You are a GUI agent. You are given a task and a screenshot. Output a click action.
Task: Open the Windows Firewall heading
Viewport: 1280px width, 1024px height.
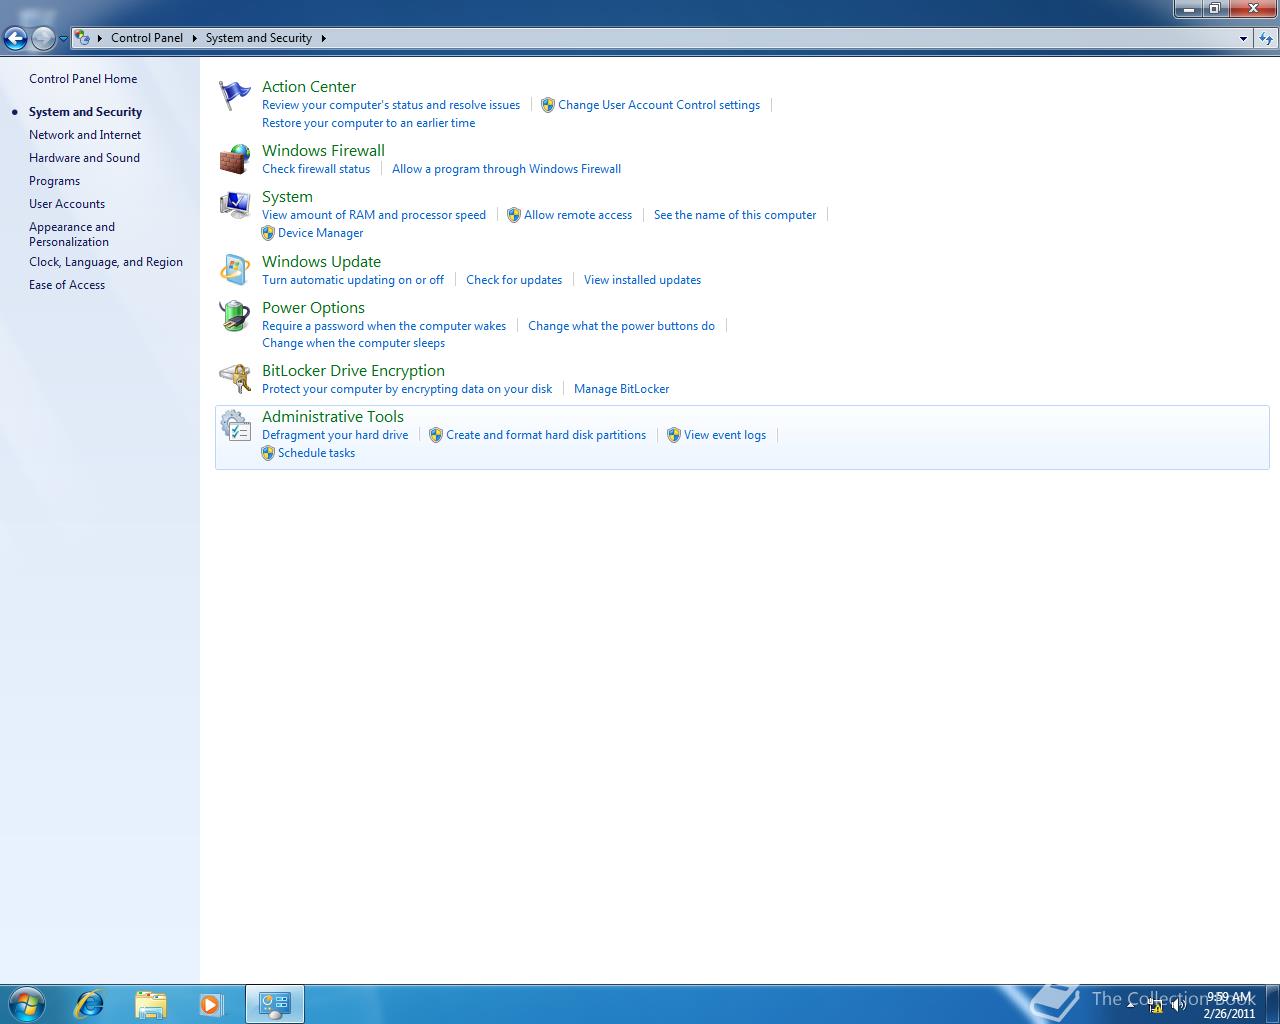point(323,151)
